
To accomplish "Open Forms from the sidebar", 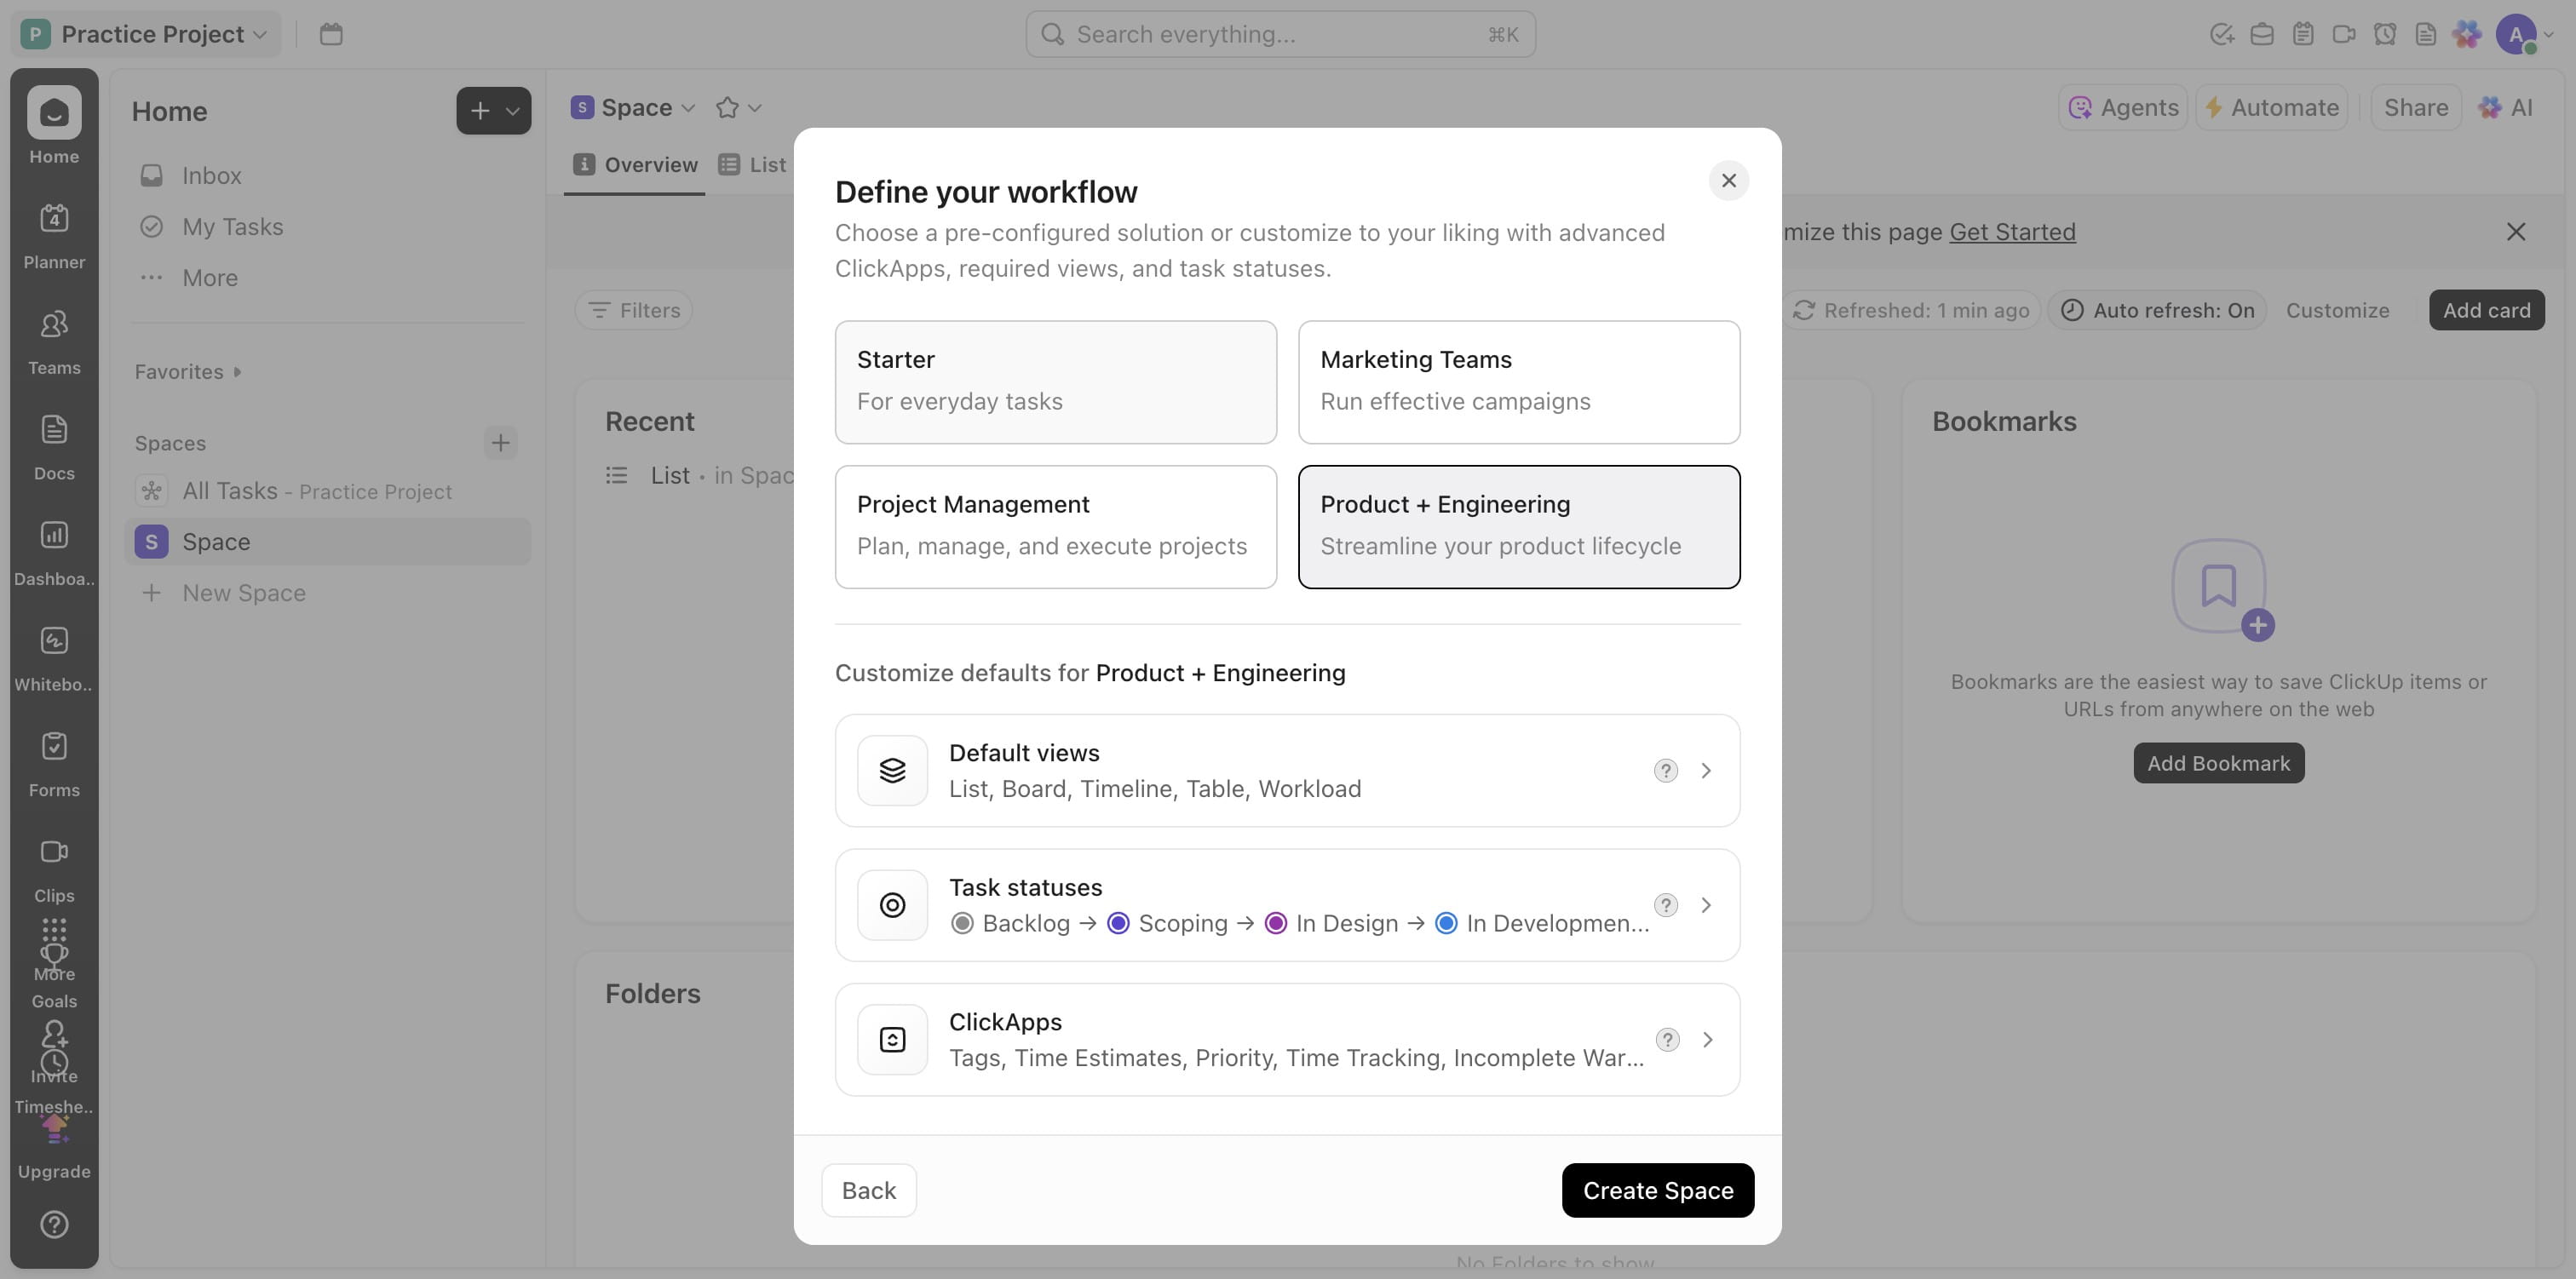I will (x=54, y=764).
